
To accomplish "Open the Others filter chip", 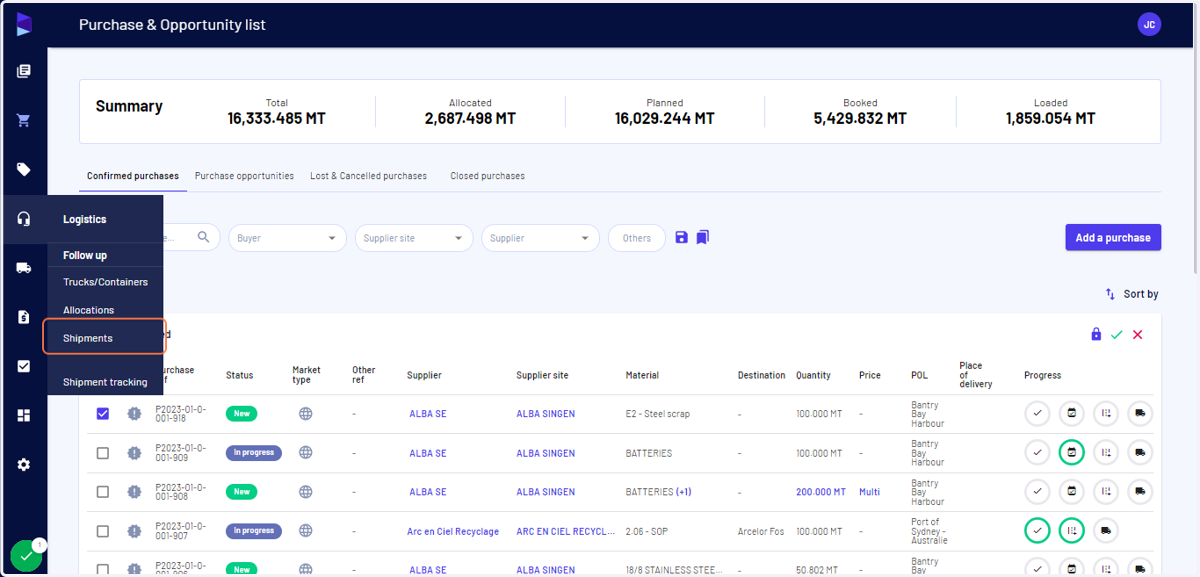I will pyautogui.click(x=637, y=238).
